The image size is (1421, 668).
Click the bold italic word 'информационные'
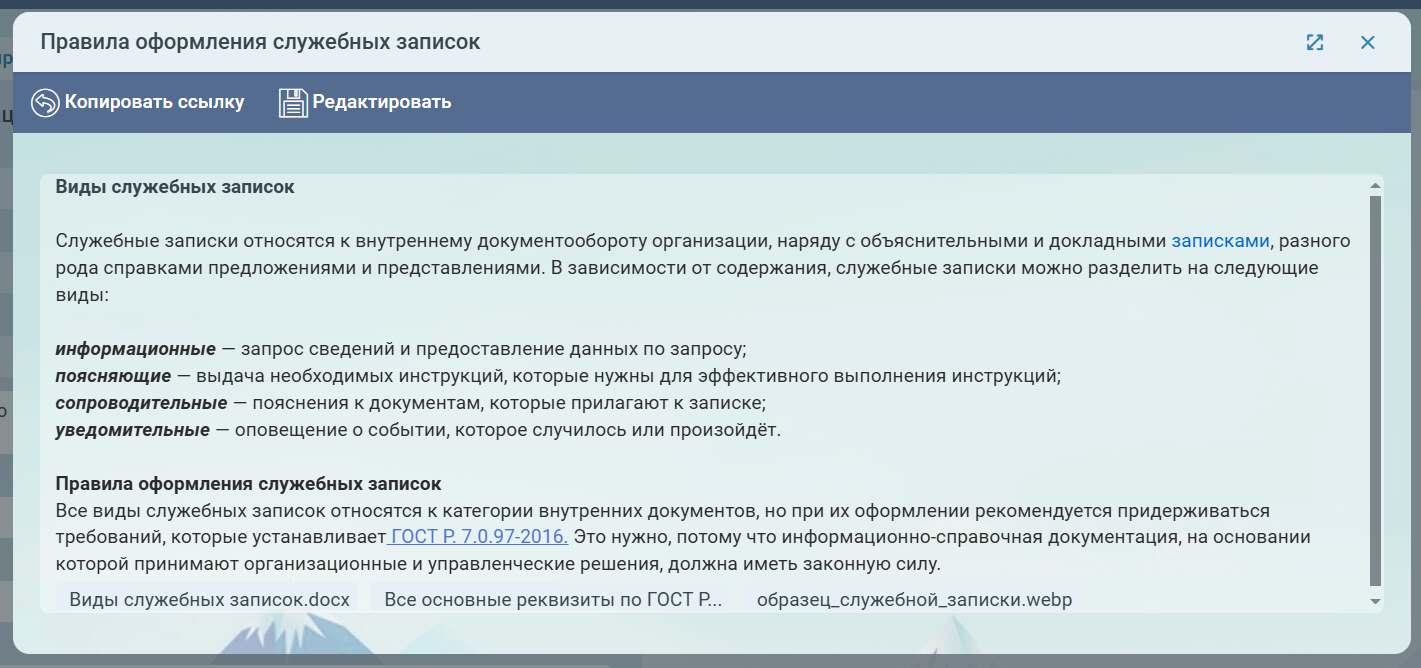[x=136, y=349]
